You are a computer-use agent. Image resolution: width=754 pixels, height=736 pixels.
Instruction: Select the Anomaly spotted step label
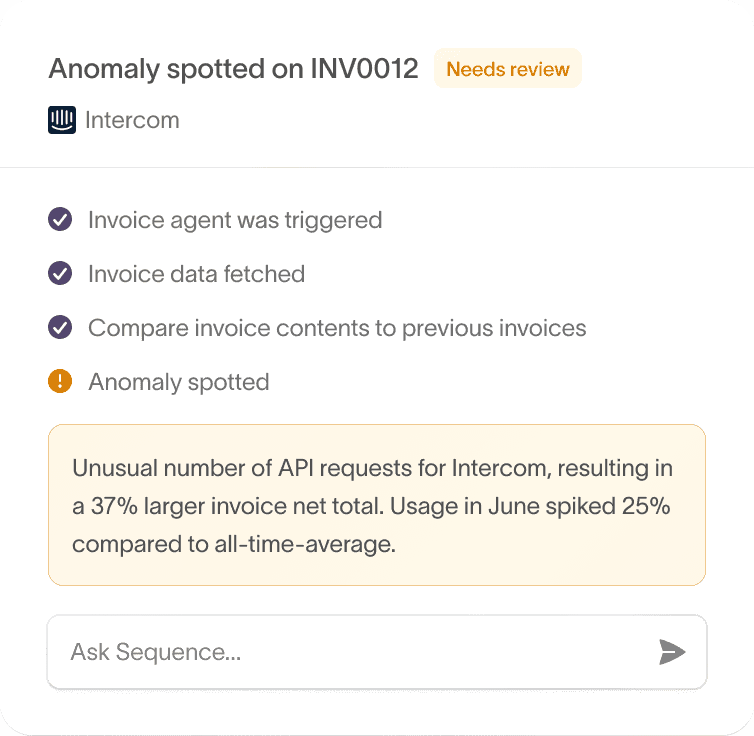coord(179,381)
